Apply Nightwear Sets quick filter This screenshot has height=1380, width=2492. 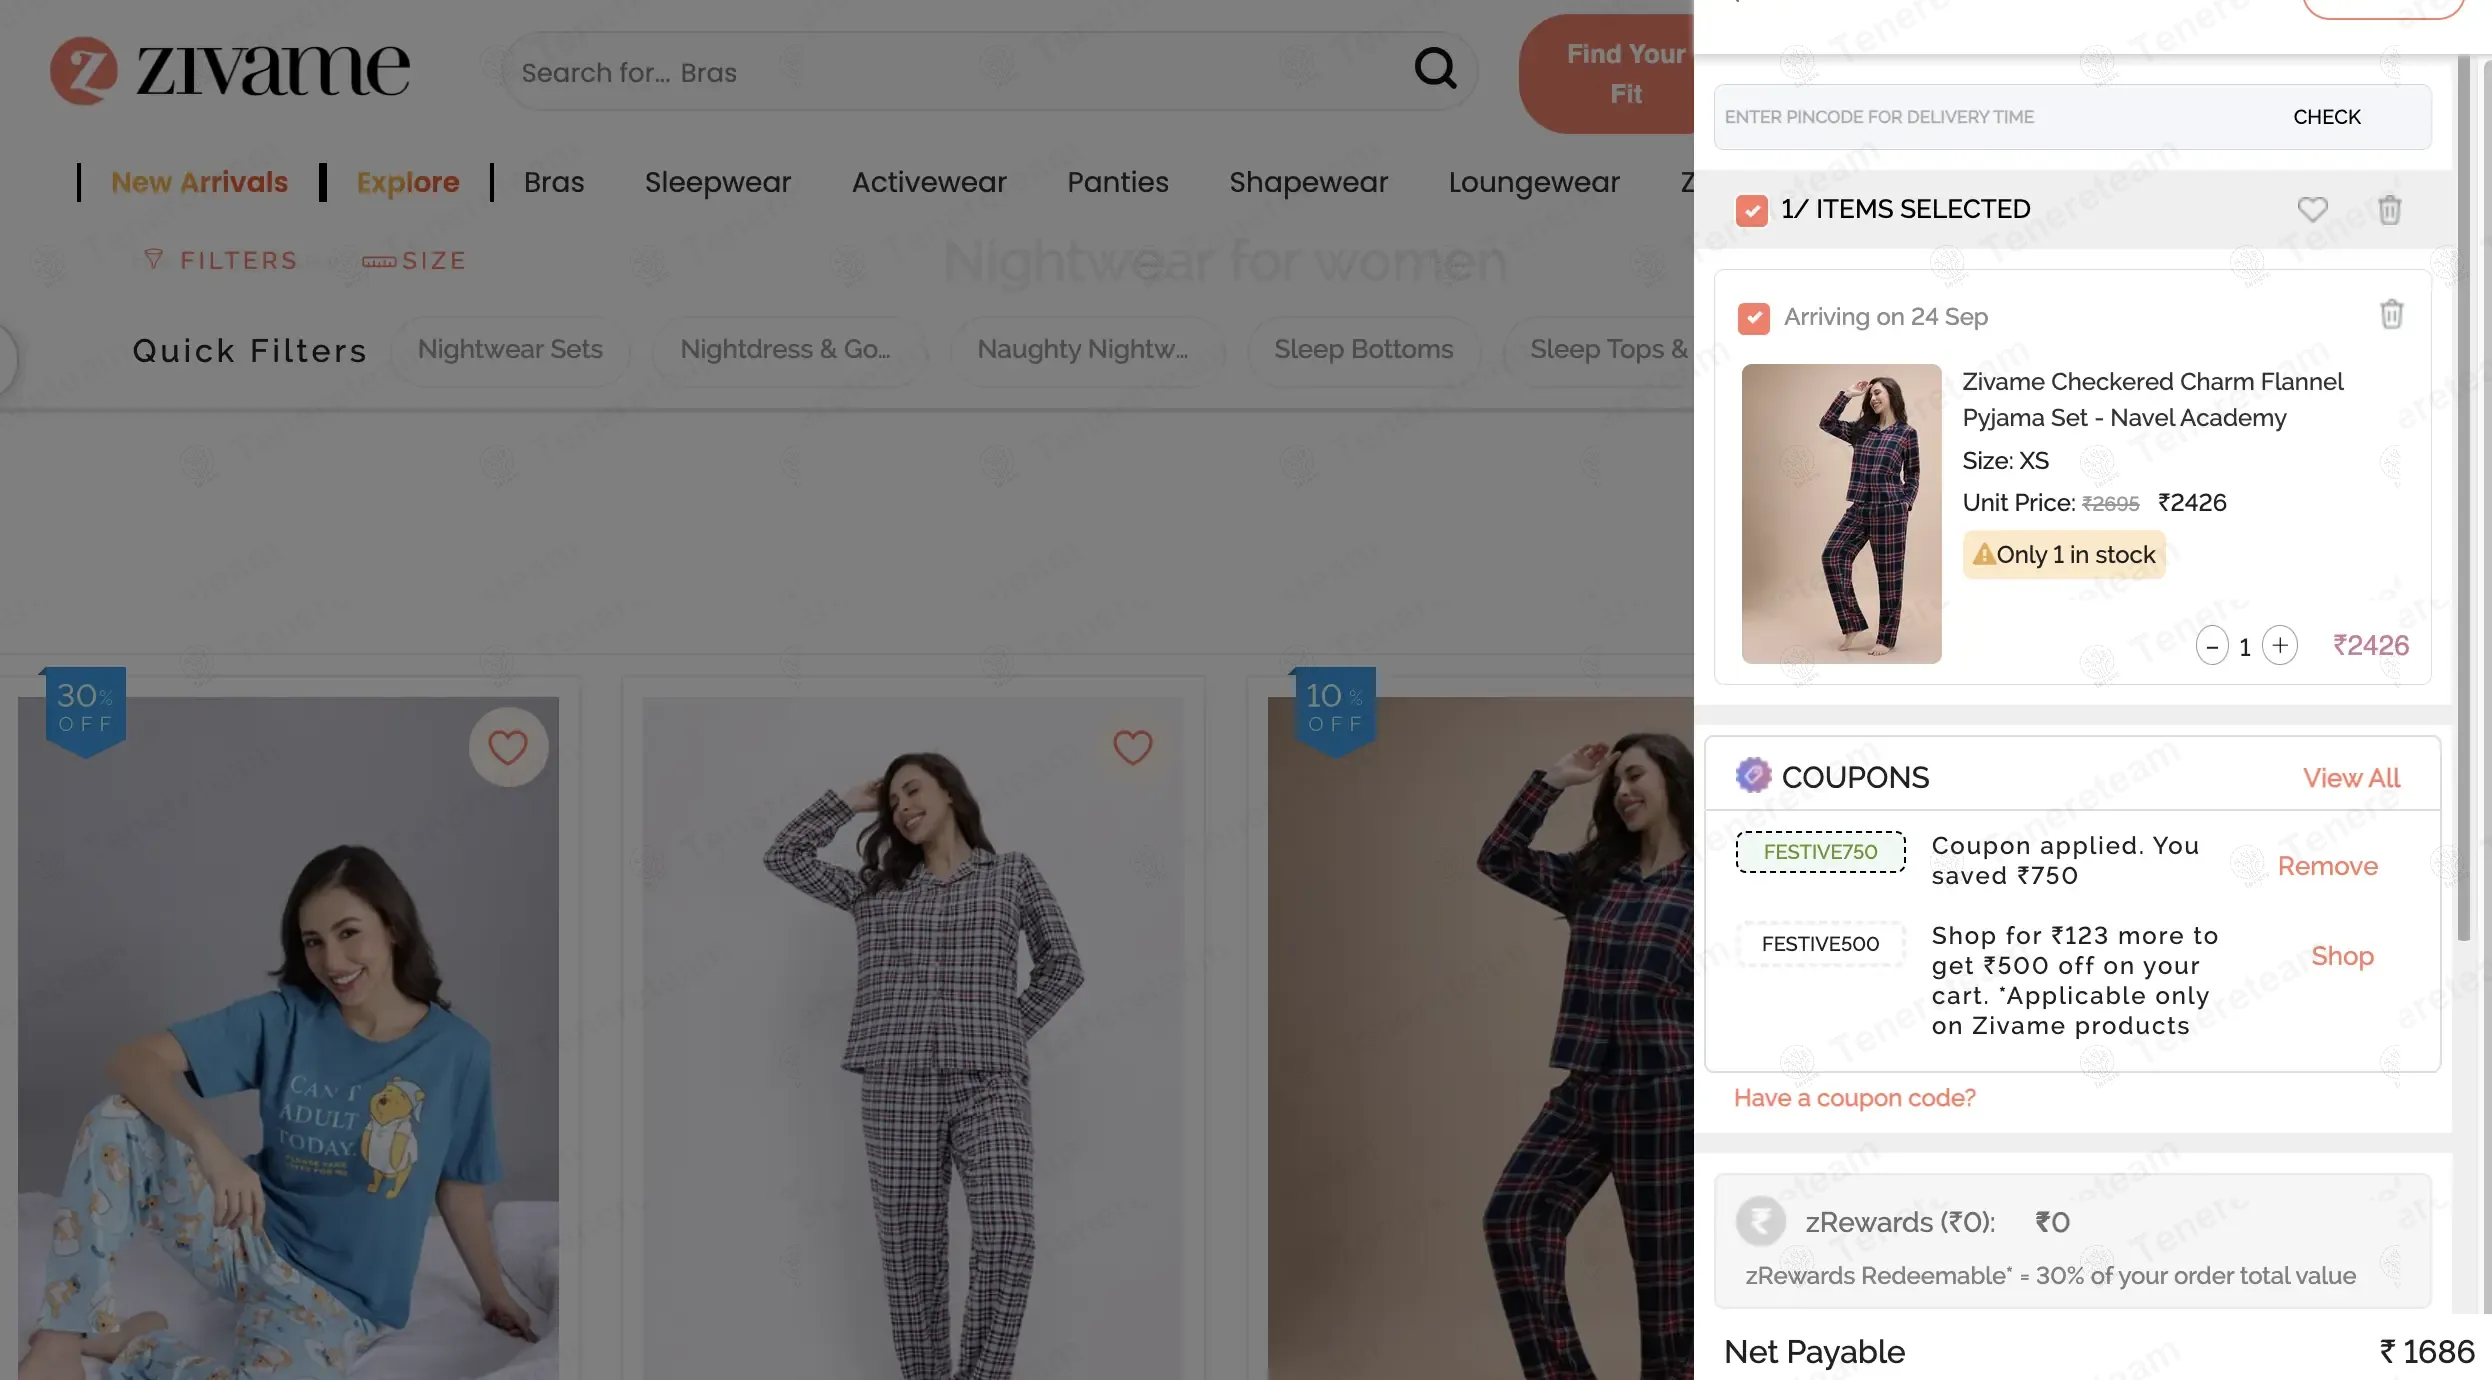point(510,350)
